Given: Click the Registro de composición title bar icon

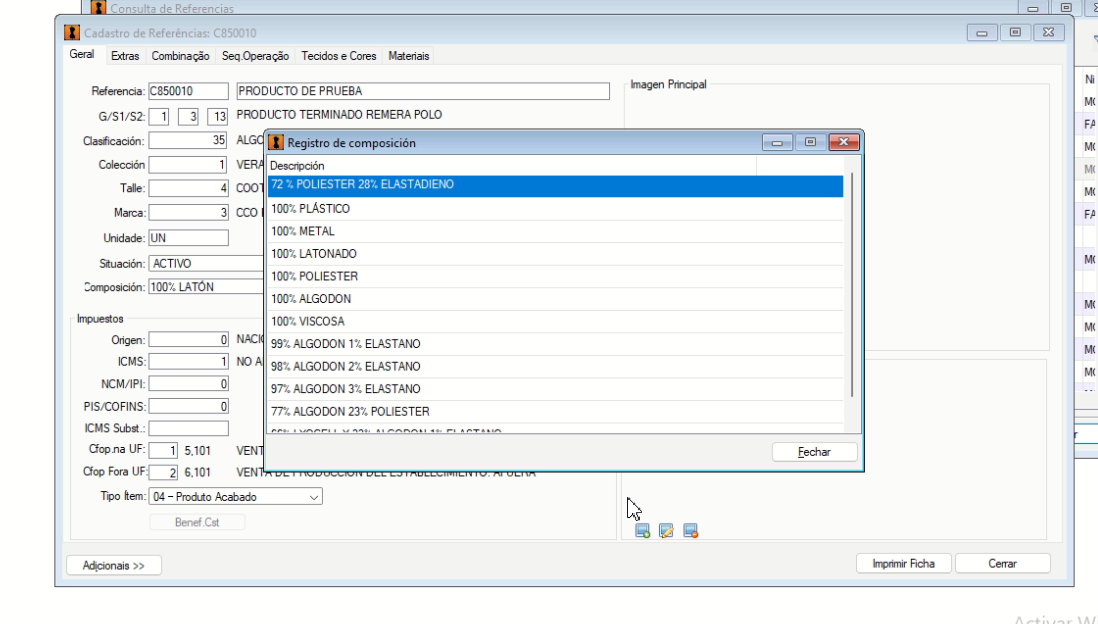Looking at the screenshot, I should tap(277, 143).
